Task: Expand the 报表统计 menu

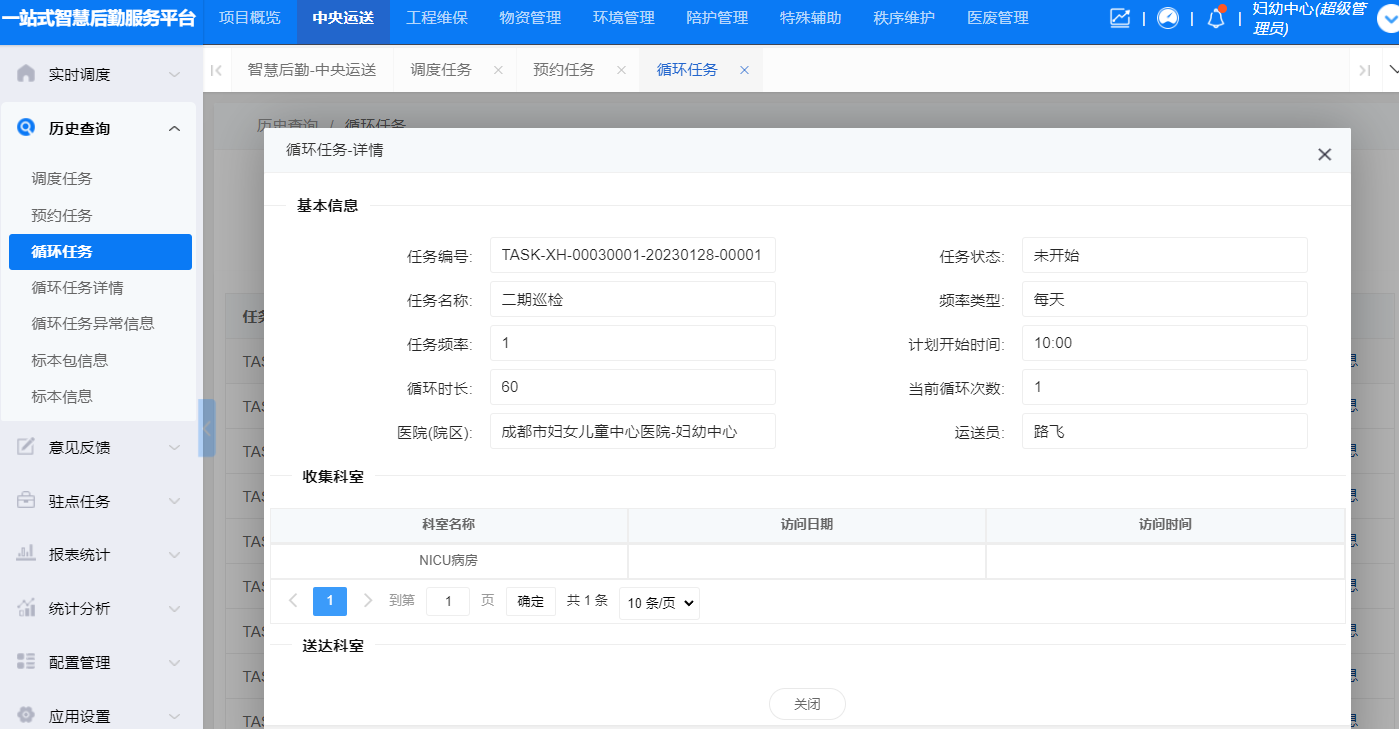Action: tap(174, 555)
